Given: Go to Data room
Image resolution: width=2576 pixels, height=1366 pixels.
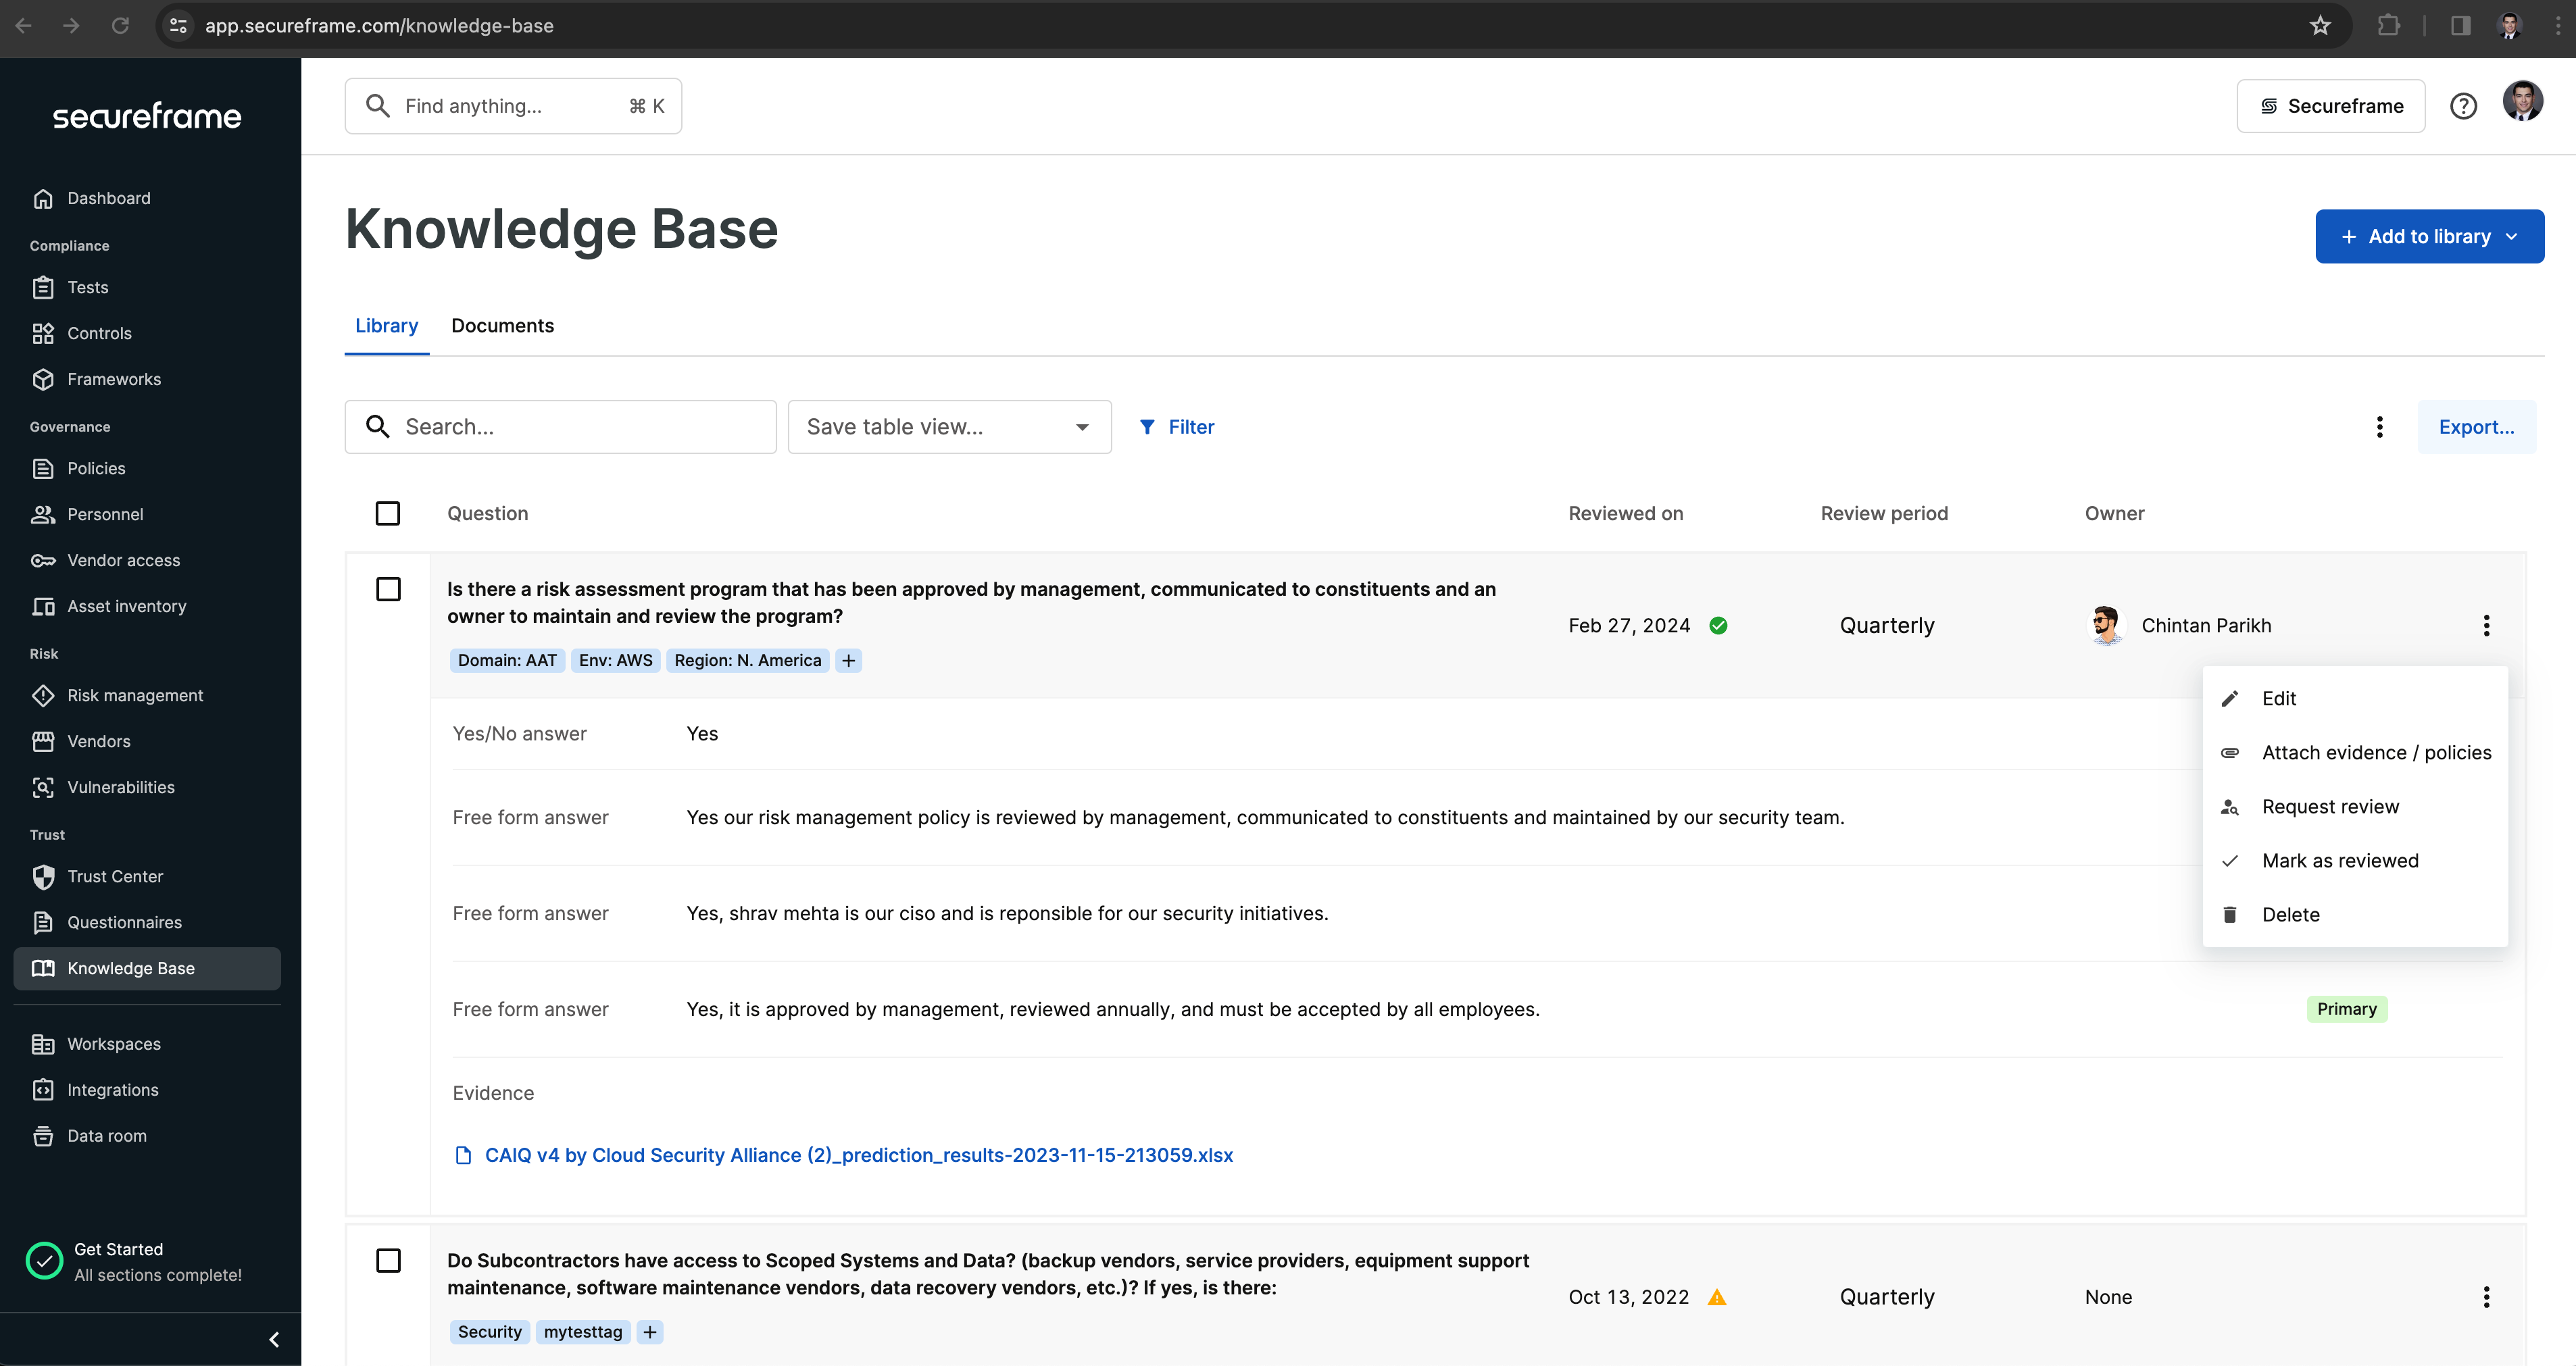Looking at the screenshot, I should (x=106, y=1136).
